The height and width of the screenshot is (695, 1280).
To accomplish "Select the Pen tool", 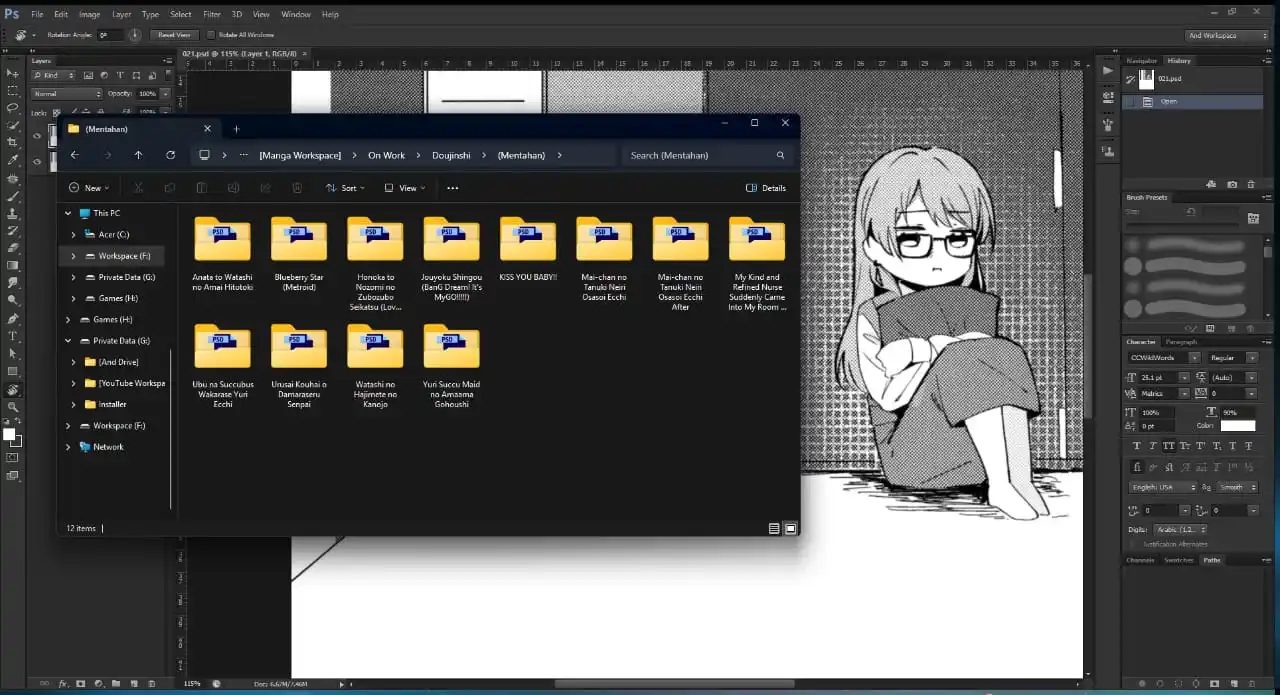I will 13,318.
